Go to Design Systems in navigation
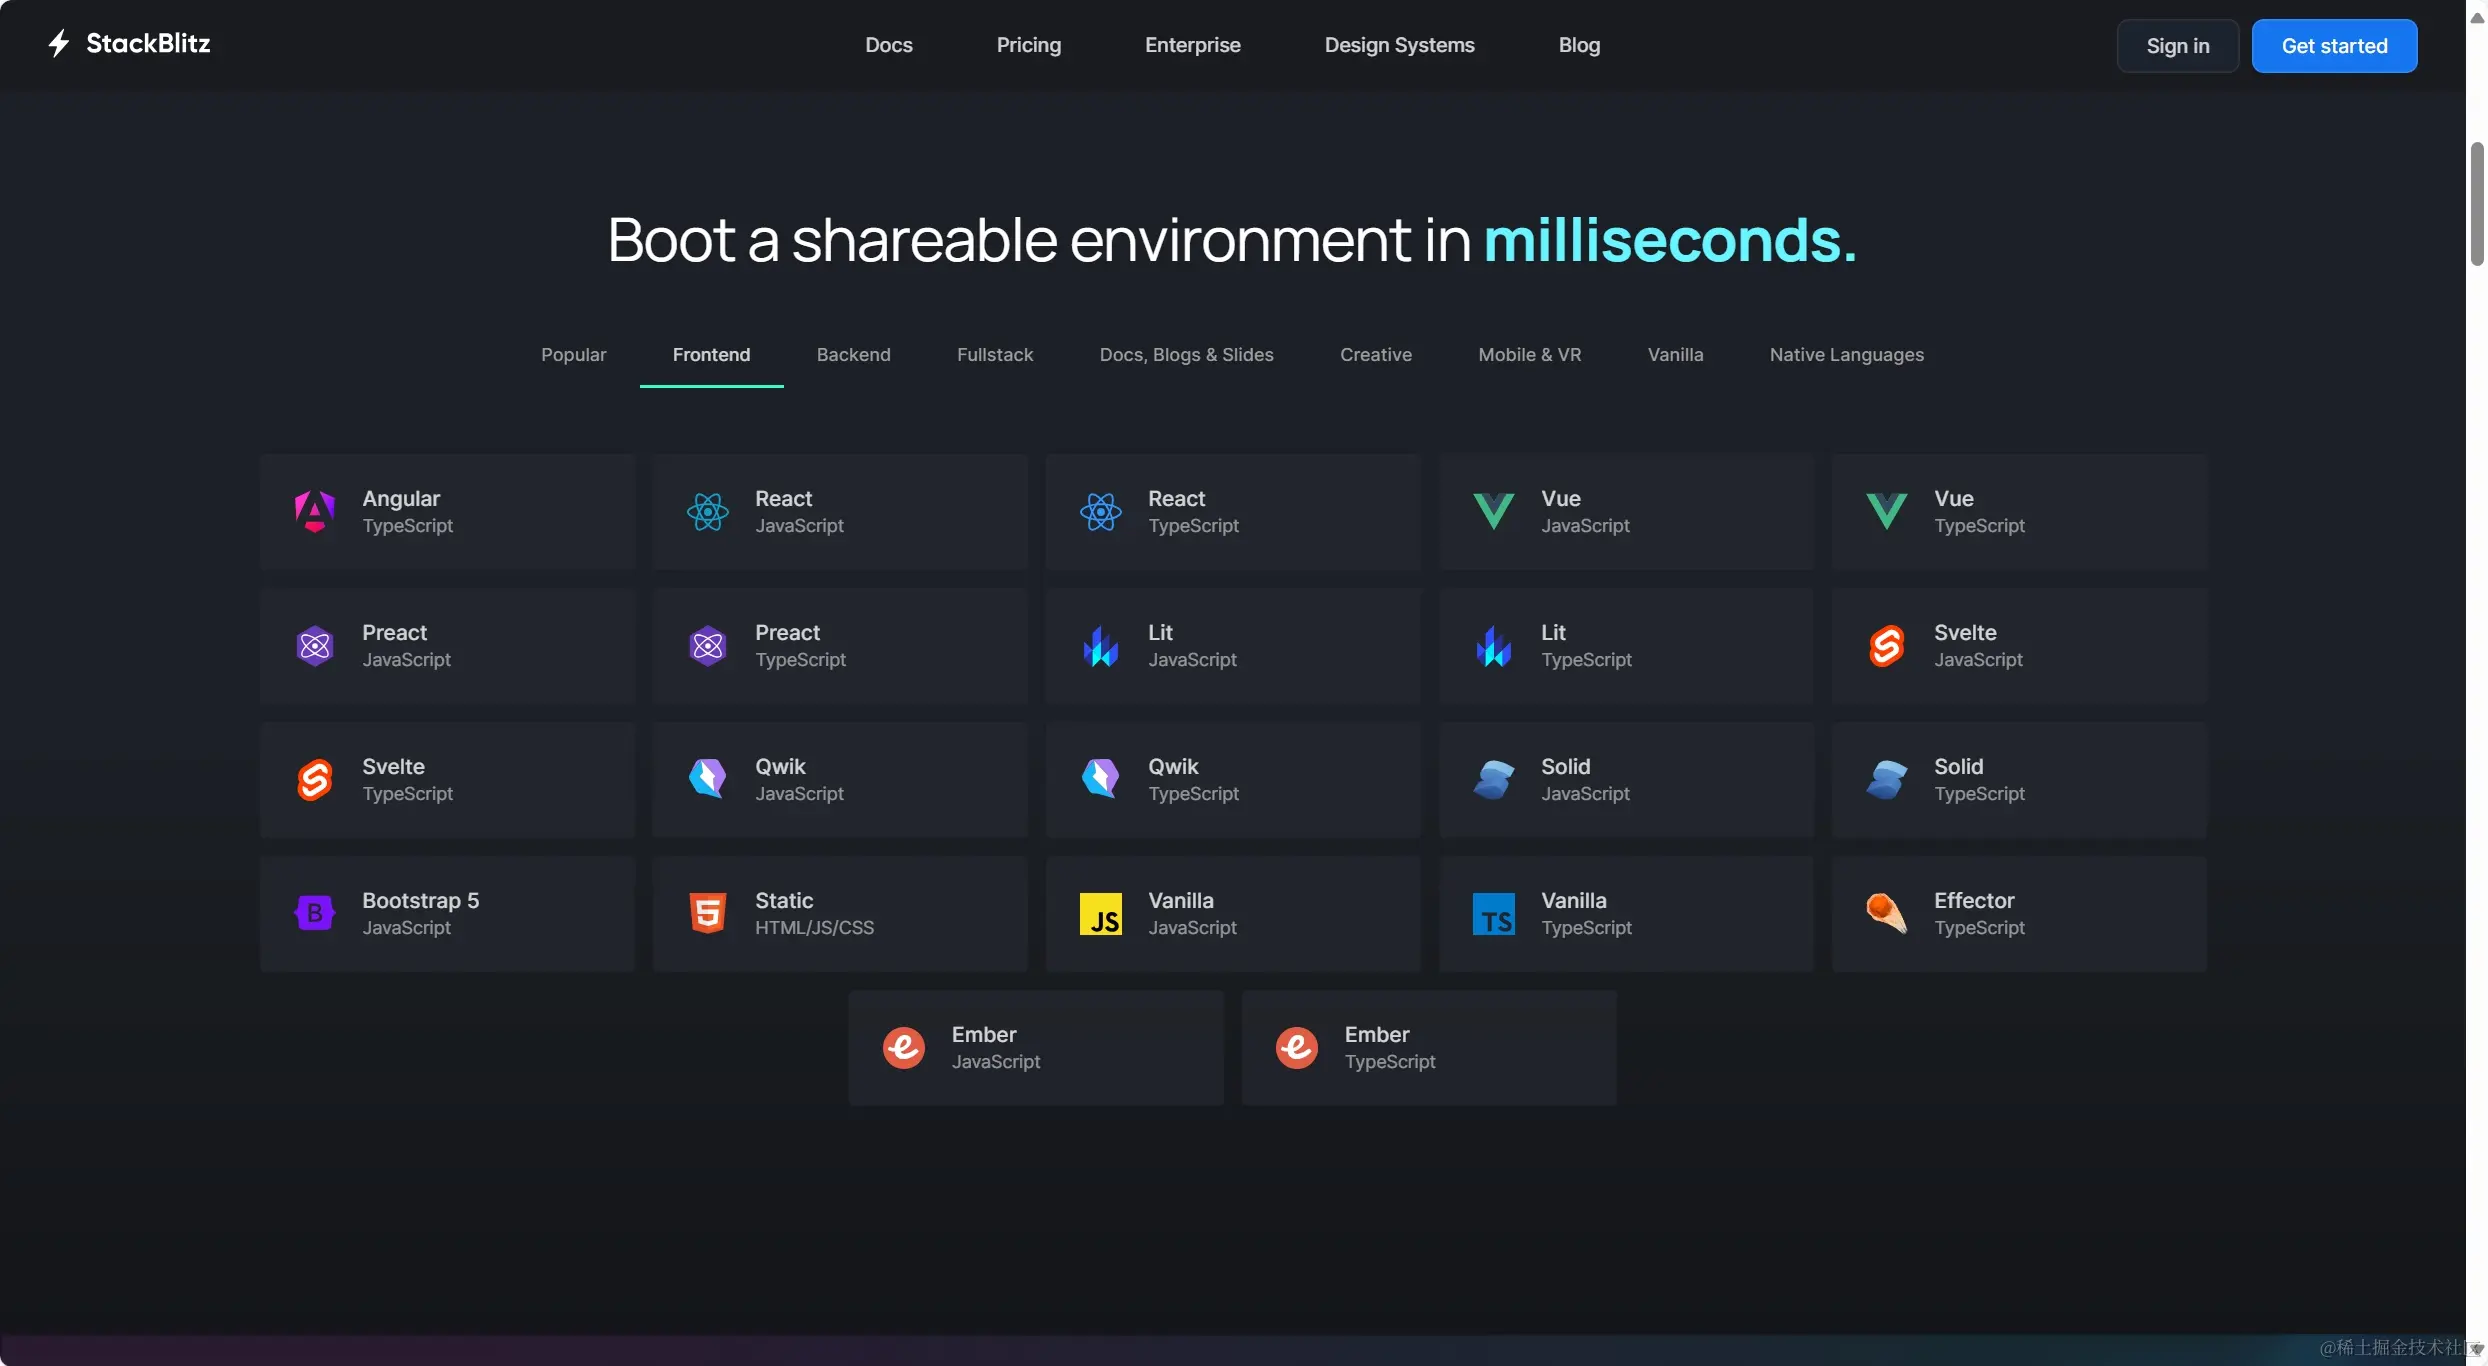 [1399, 45]
